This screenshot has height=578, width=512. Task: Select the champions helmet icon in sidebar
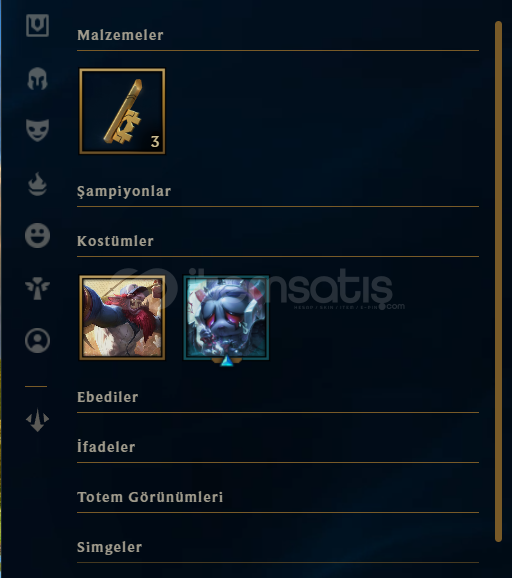[37, 78]
